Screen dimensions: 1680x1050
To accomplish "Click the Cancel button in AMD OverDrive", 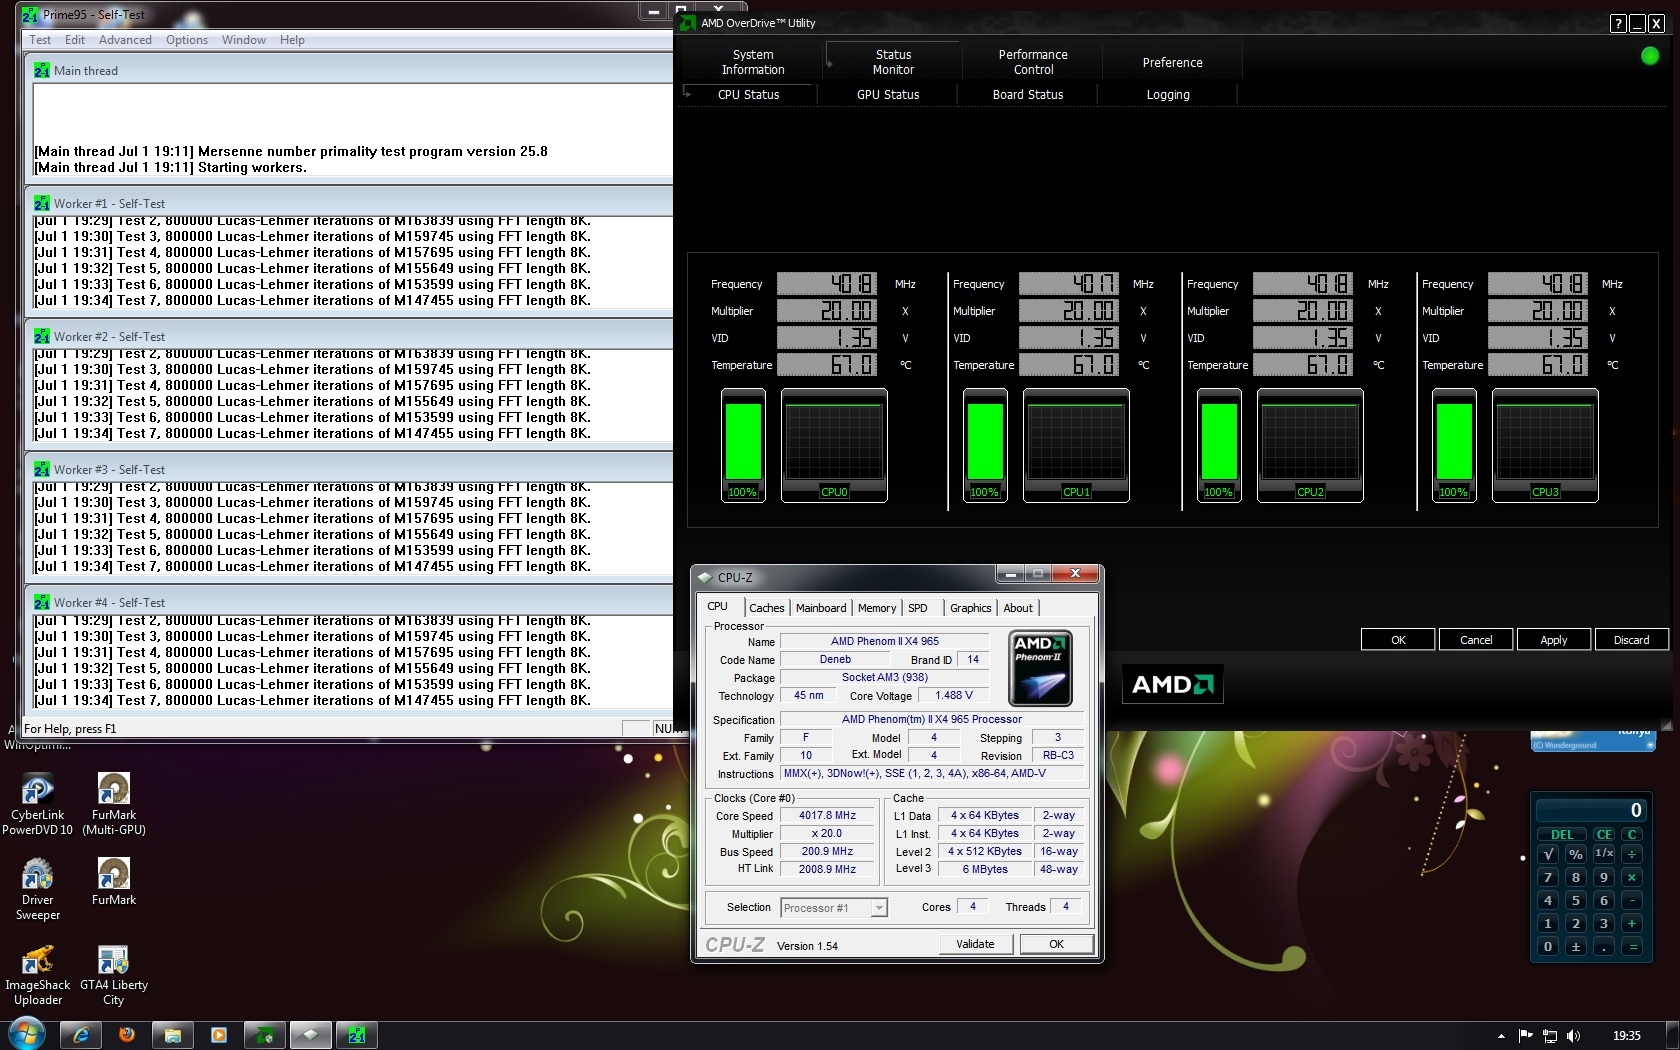I will point(1475,640).
